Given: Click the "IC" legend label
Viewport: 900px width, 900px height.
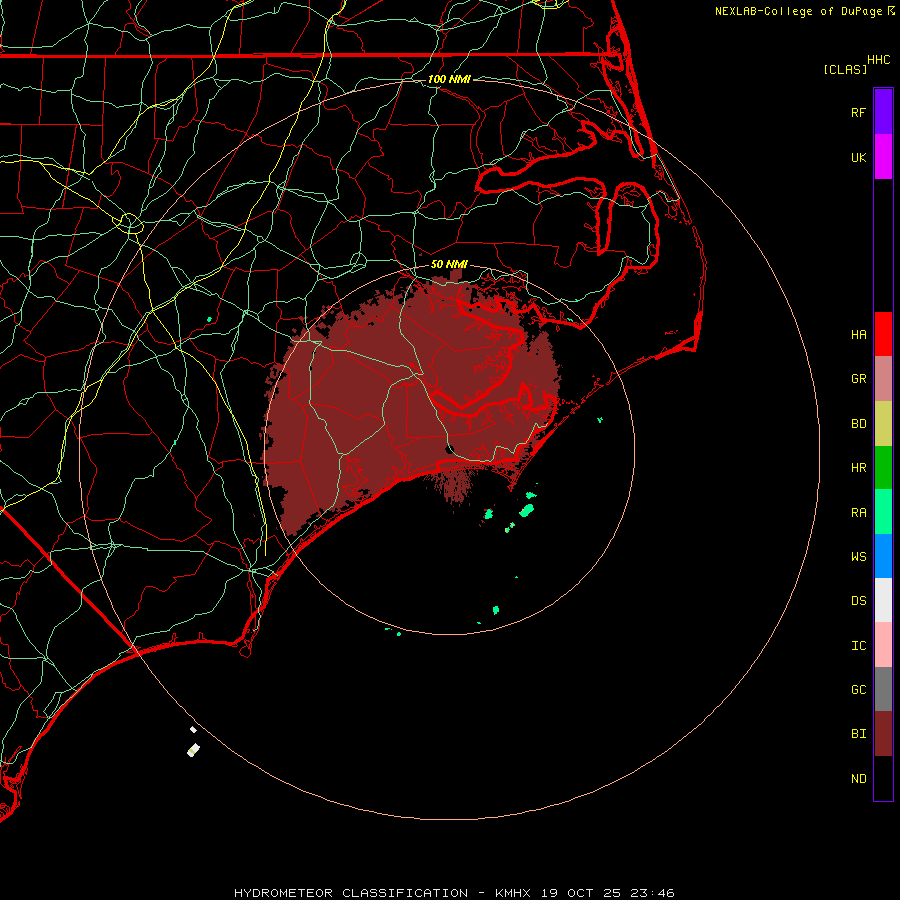Looking at the screenshot, I should (x=858, y=646).
